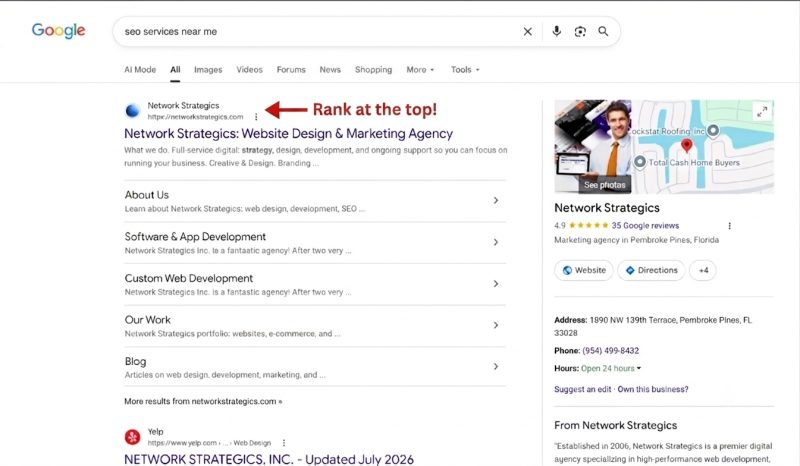The width and height of the screenshot is (800, 466).
Task: Click the five-star rating stars
Action: [588, 226]
